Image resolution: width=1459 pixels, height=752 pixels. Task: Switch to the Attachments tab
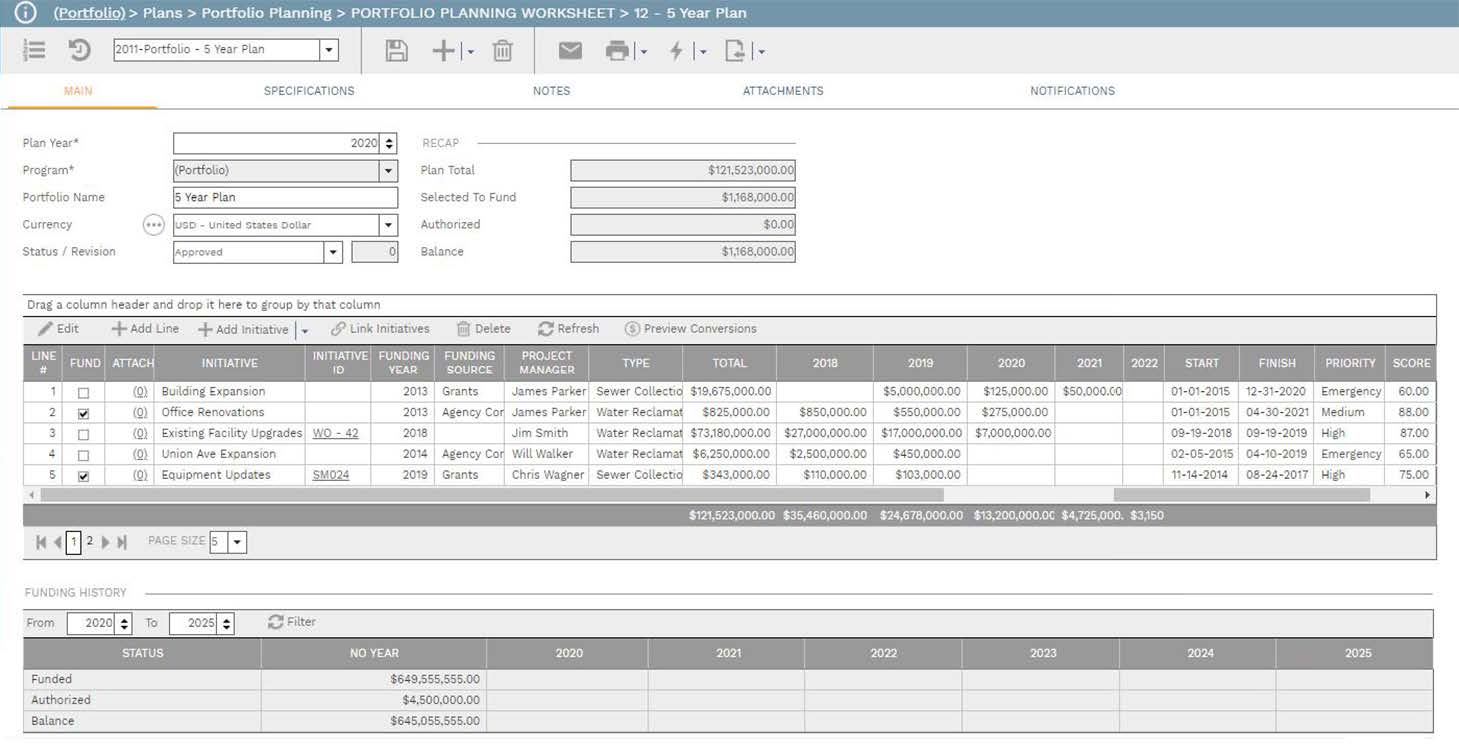click(x=783, y=91)
